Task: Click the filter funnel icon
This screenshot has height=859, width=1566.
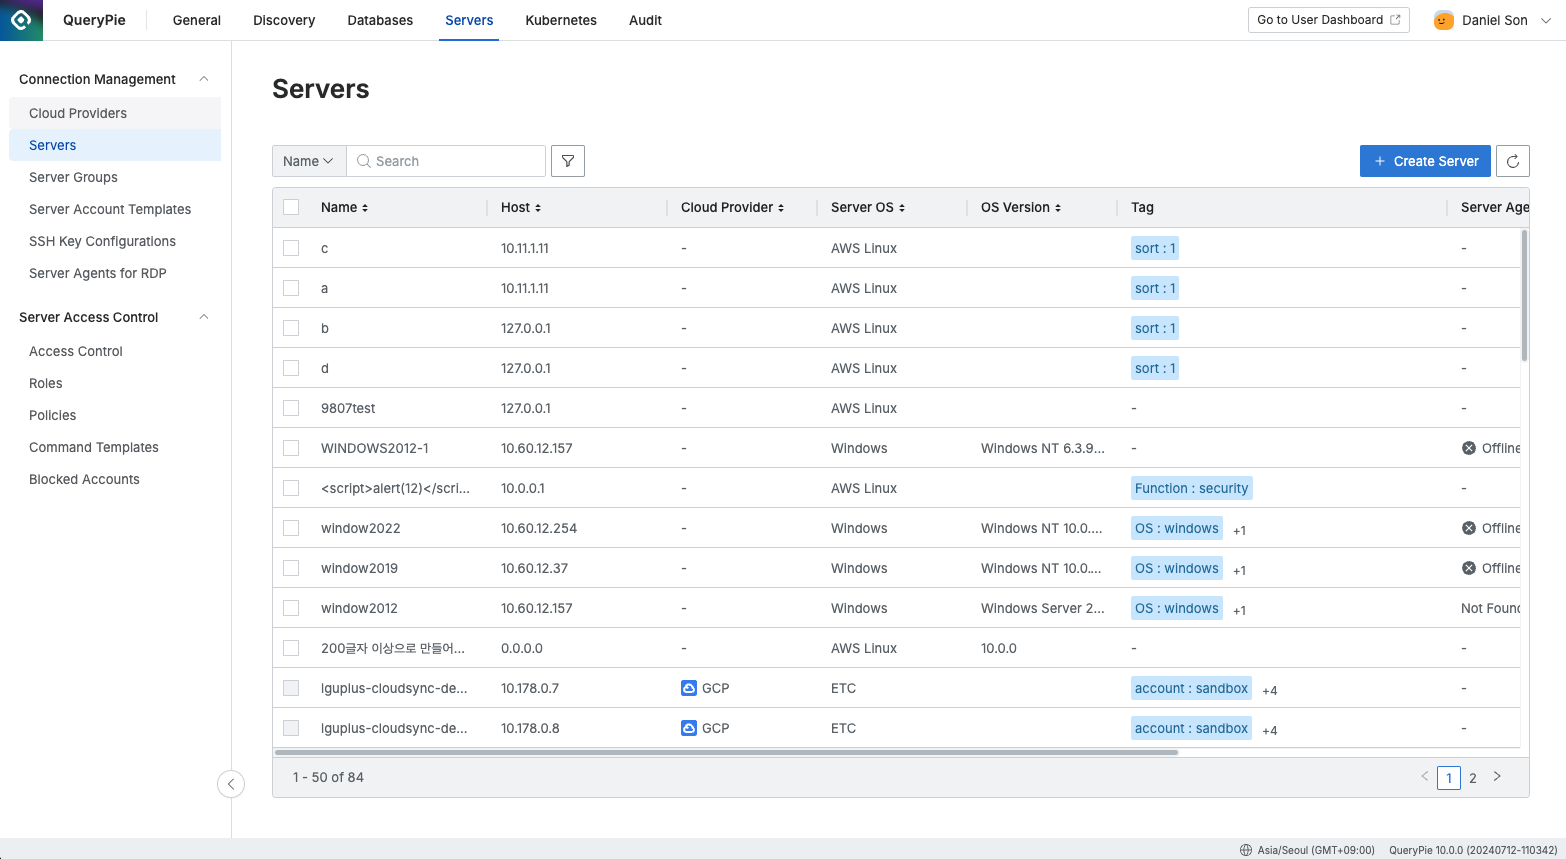Action: (568, 161)
